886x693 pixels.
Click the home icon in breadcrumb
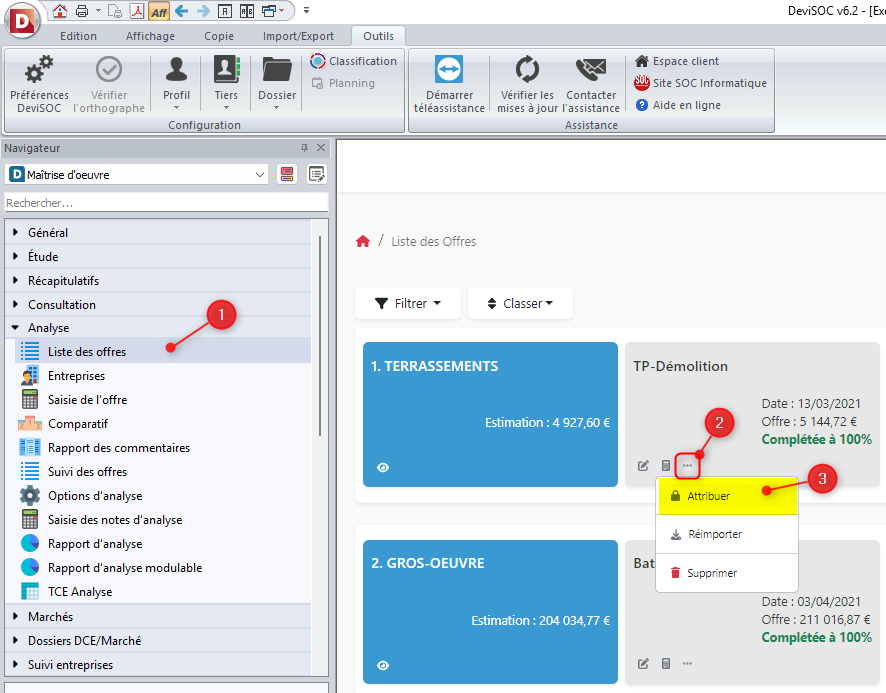pos(363,241)
